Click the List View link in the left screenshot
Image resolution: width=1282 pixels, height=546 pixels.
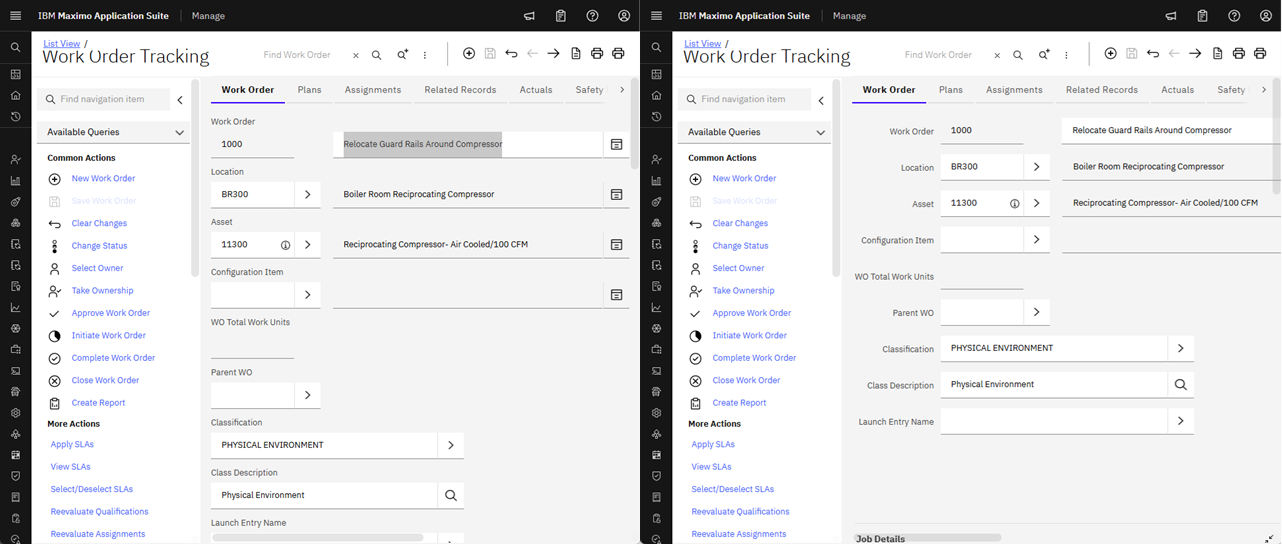(62, 44)
